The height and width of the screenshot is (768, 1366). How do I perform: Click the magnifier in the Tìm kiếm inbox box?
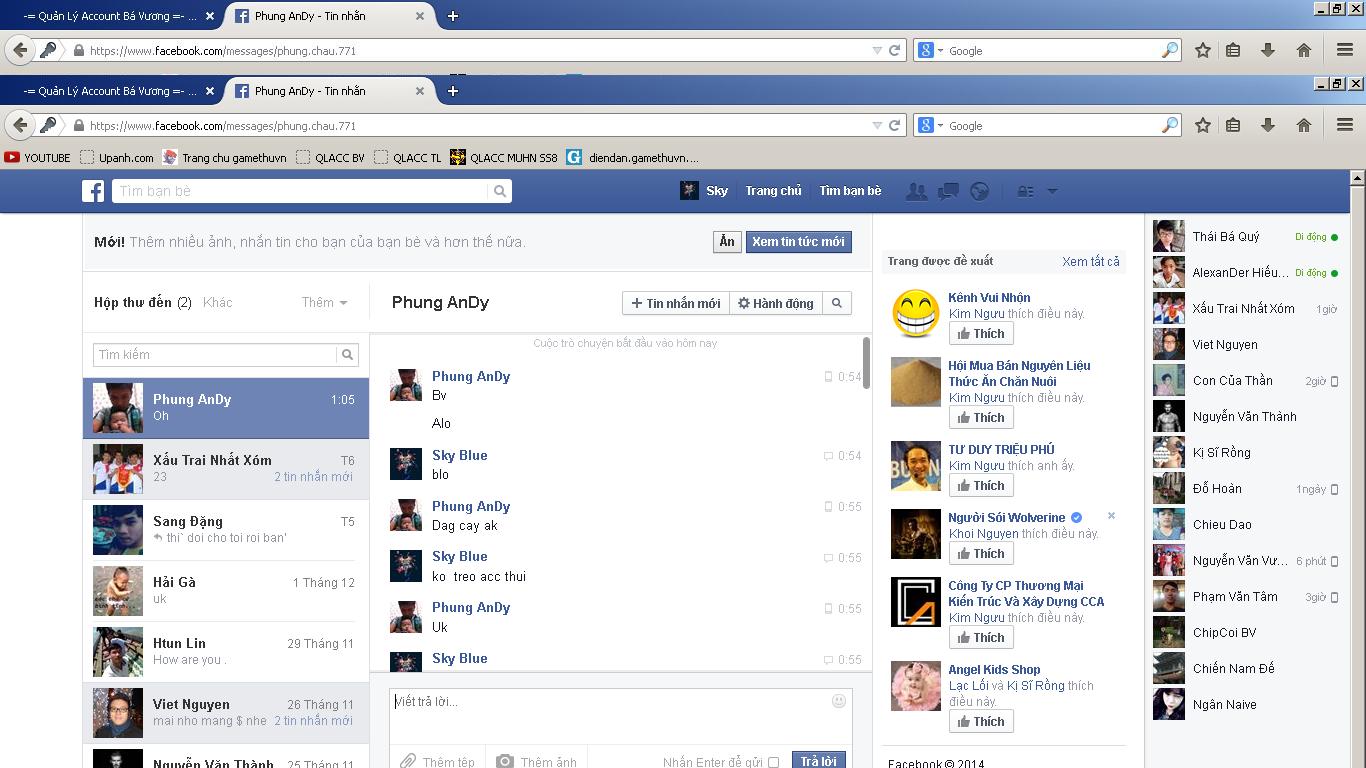click(x=347, y=354)
